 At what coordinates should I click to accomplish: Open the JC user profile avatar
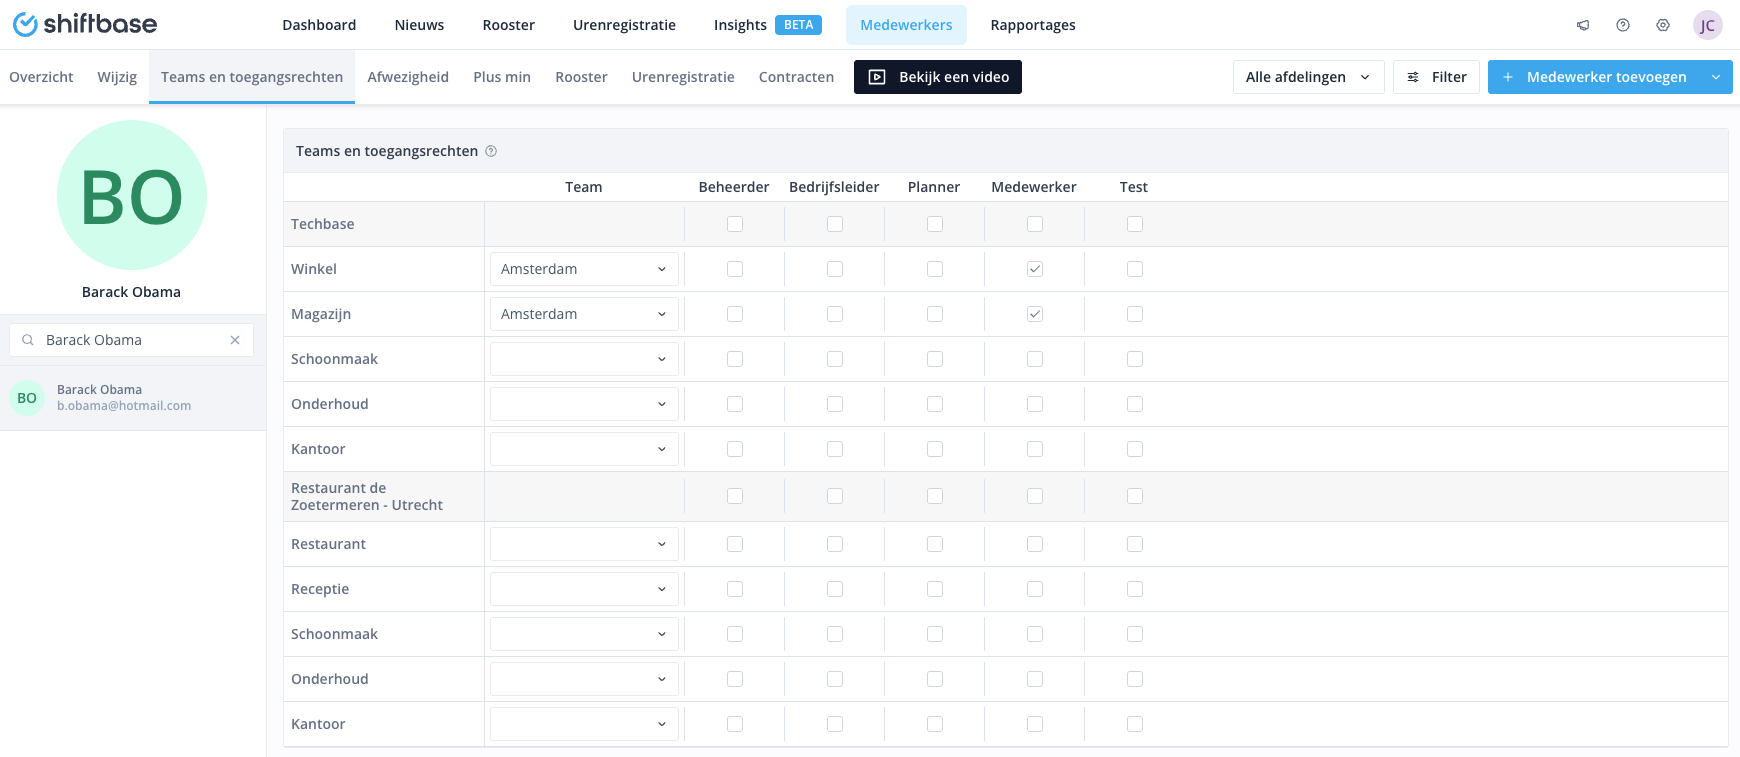click(x=1707, y=26)
